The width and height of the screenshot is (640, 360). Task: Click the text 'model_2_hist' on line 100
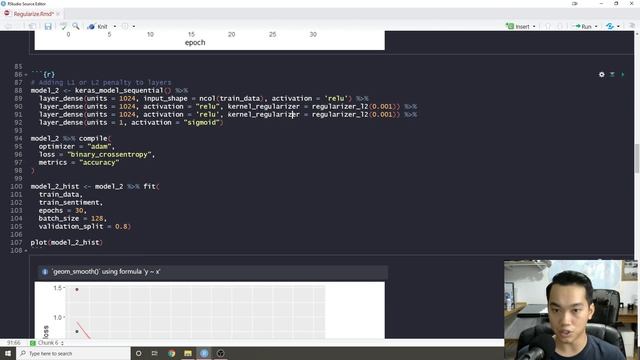point(55,187)
